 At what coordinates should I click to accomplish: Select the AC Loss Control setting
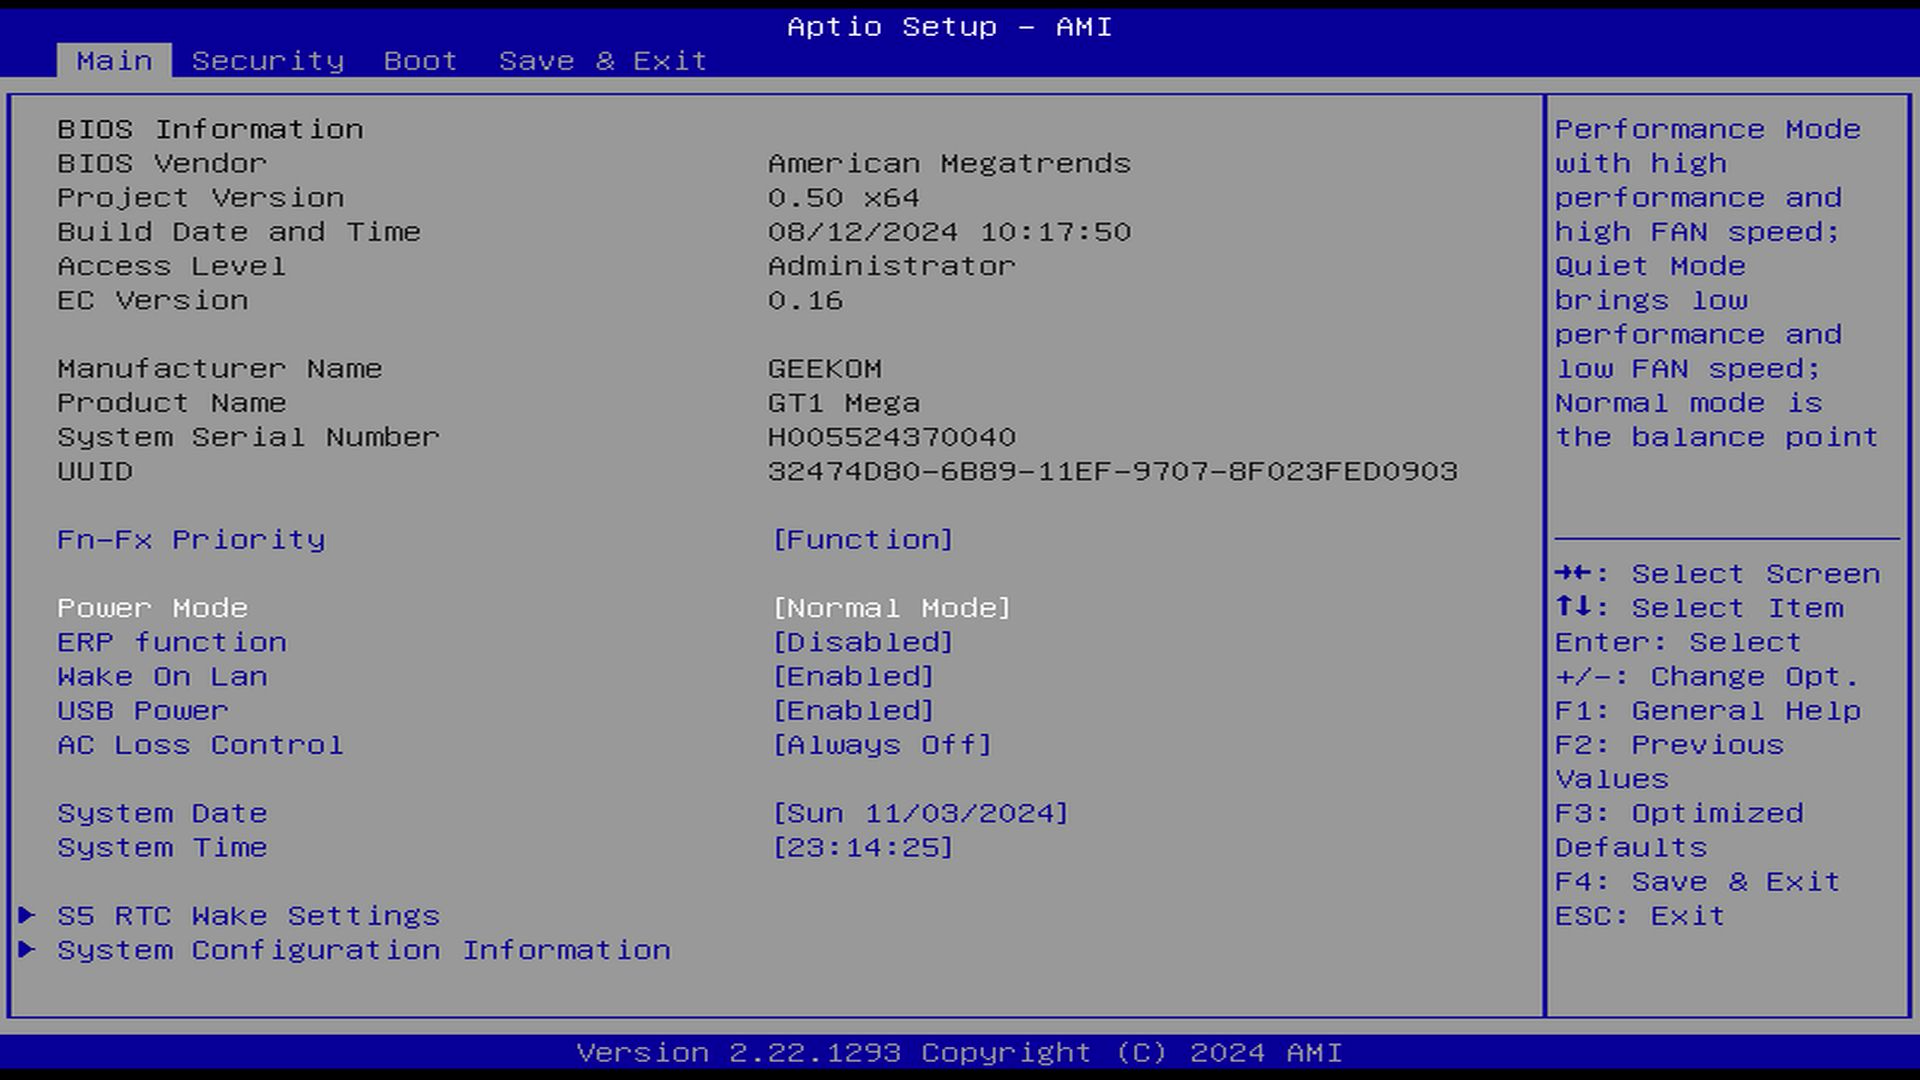(x=201, y=745)
